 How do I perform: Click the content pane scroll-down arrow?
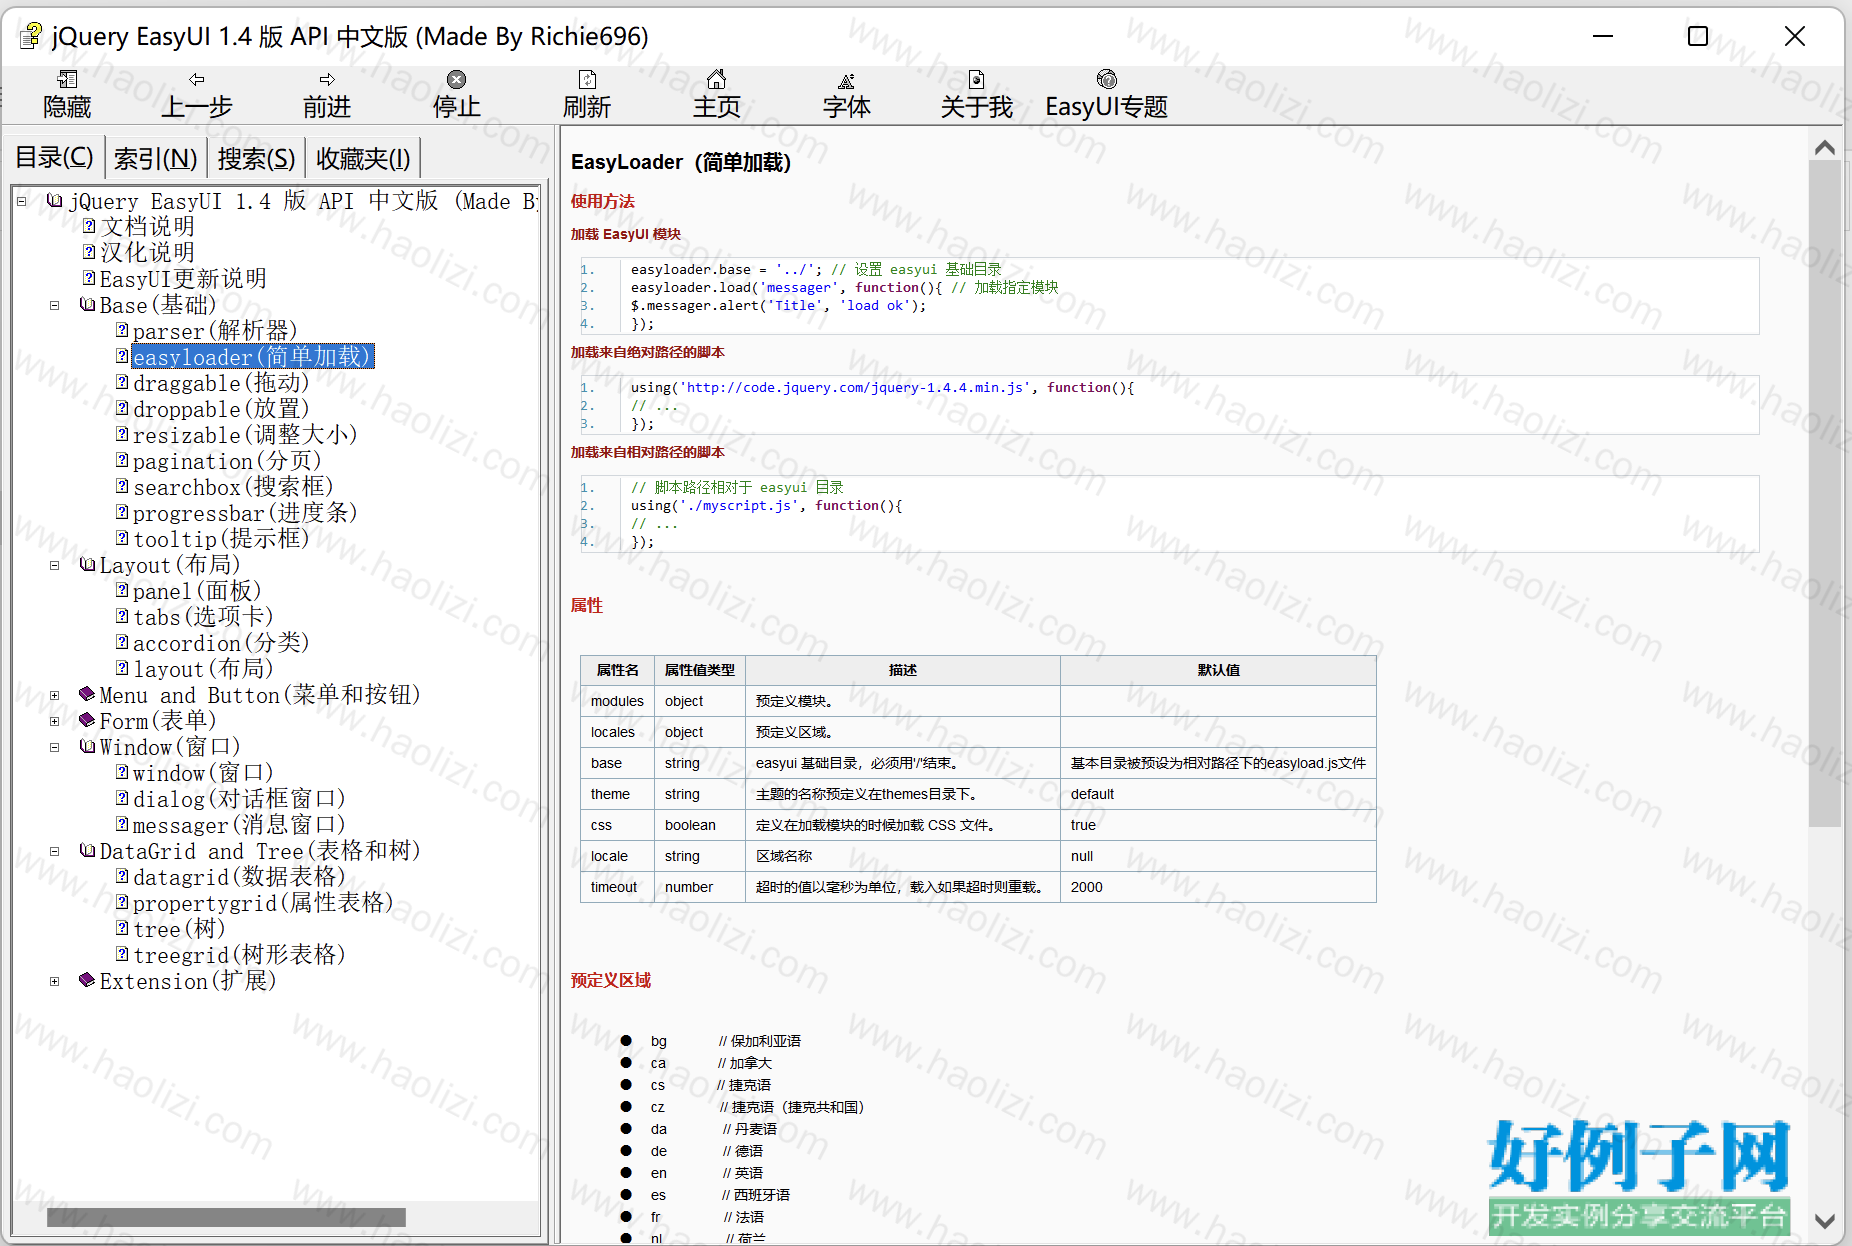click(x=1824, y=1221)
